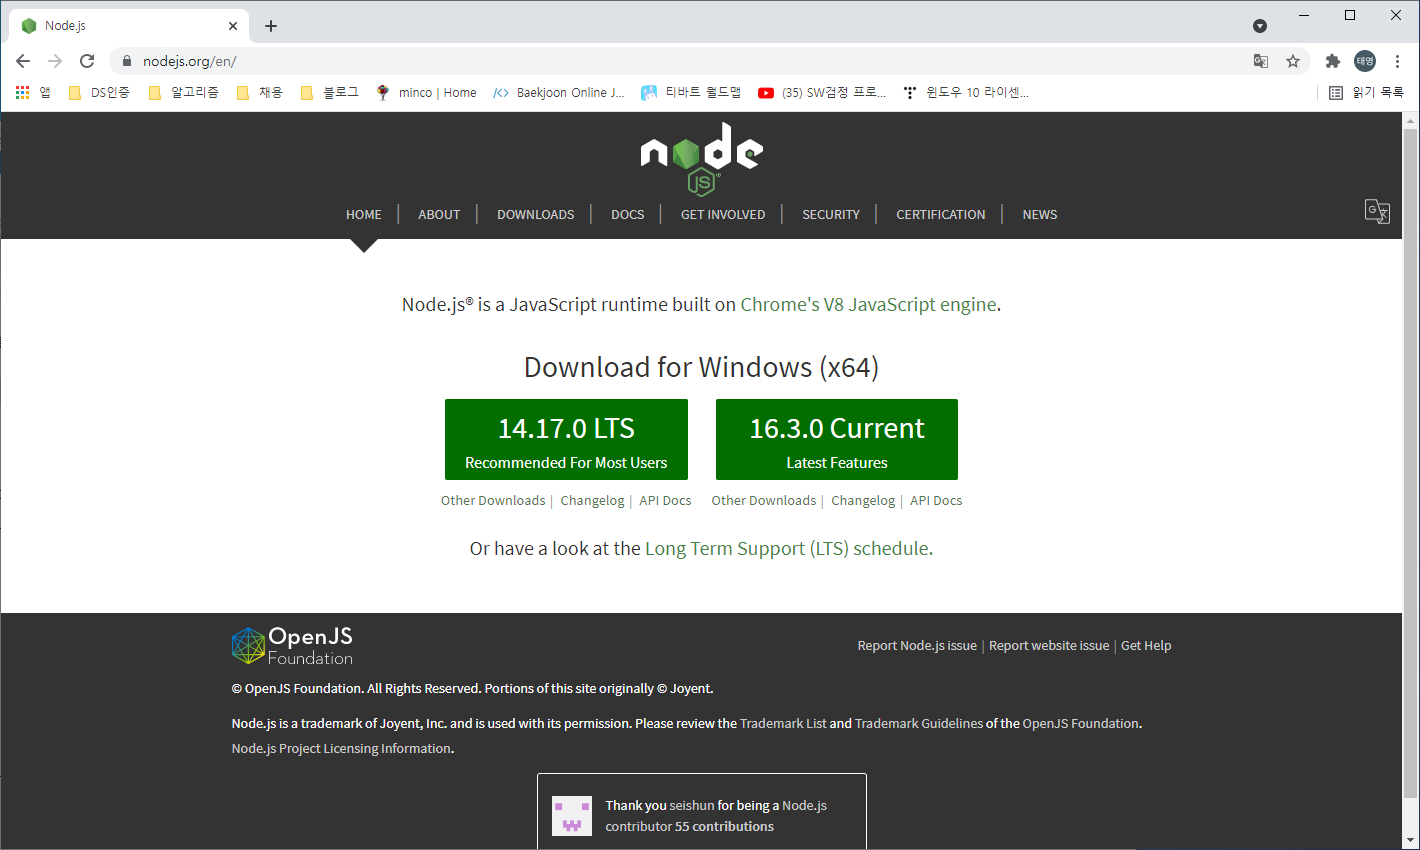Screen dimensions: 1420x850
Task: Open the 티바트 월드맵 bookmark
Action: coord(691,92)
